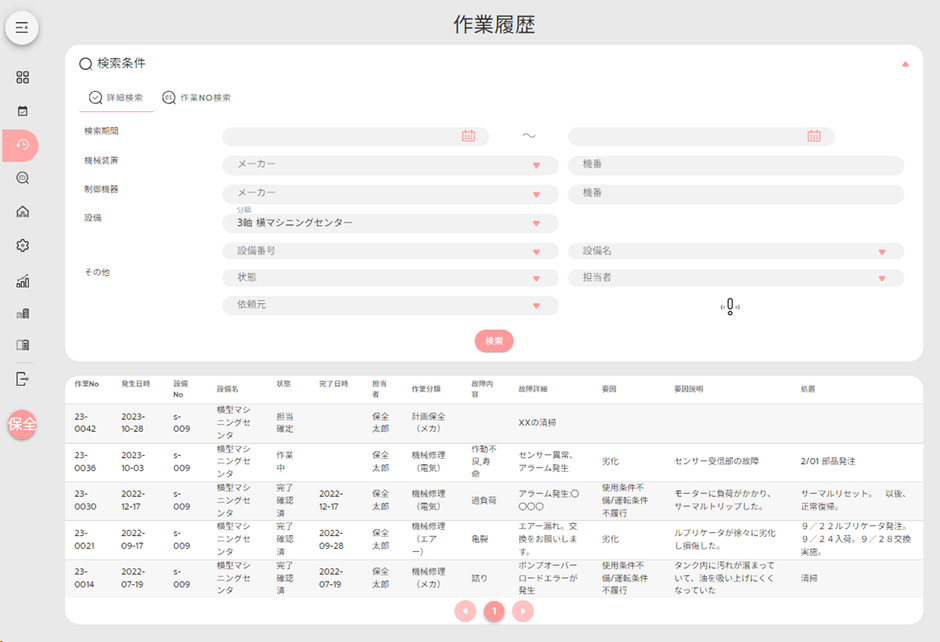
Task: Click the 機械装置 機番 input field
Action: (x=735, y=164)
